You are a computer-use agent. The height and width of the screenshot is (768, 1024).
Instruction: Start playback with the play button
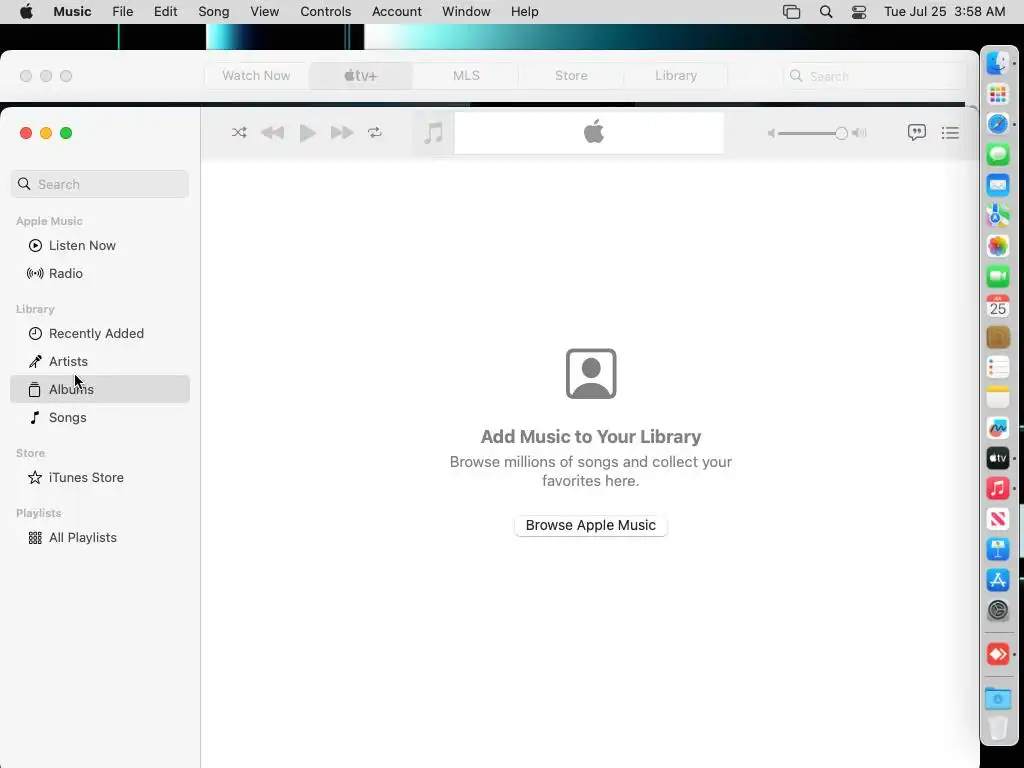[x=307, y=133]
